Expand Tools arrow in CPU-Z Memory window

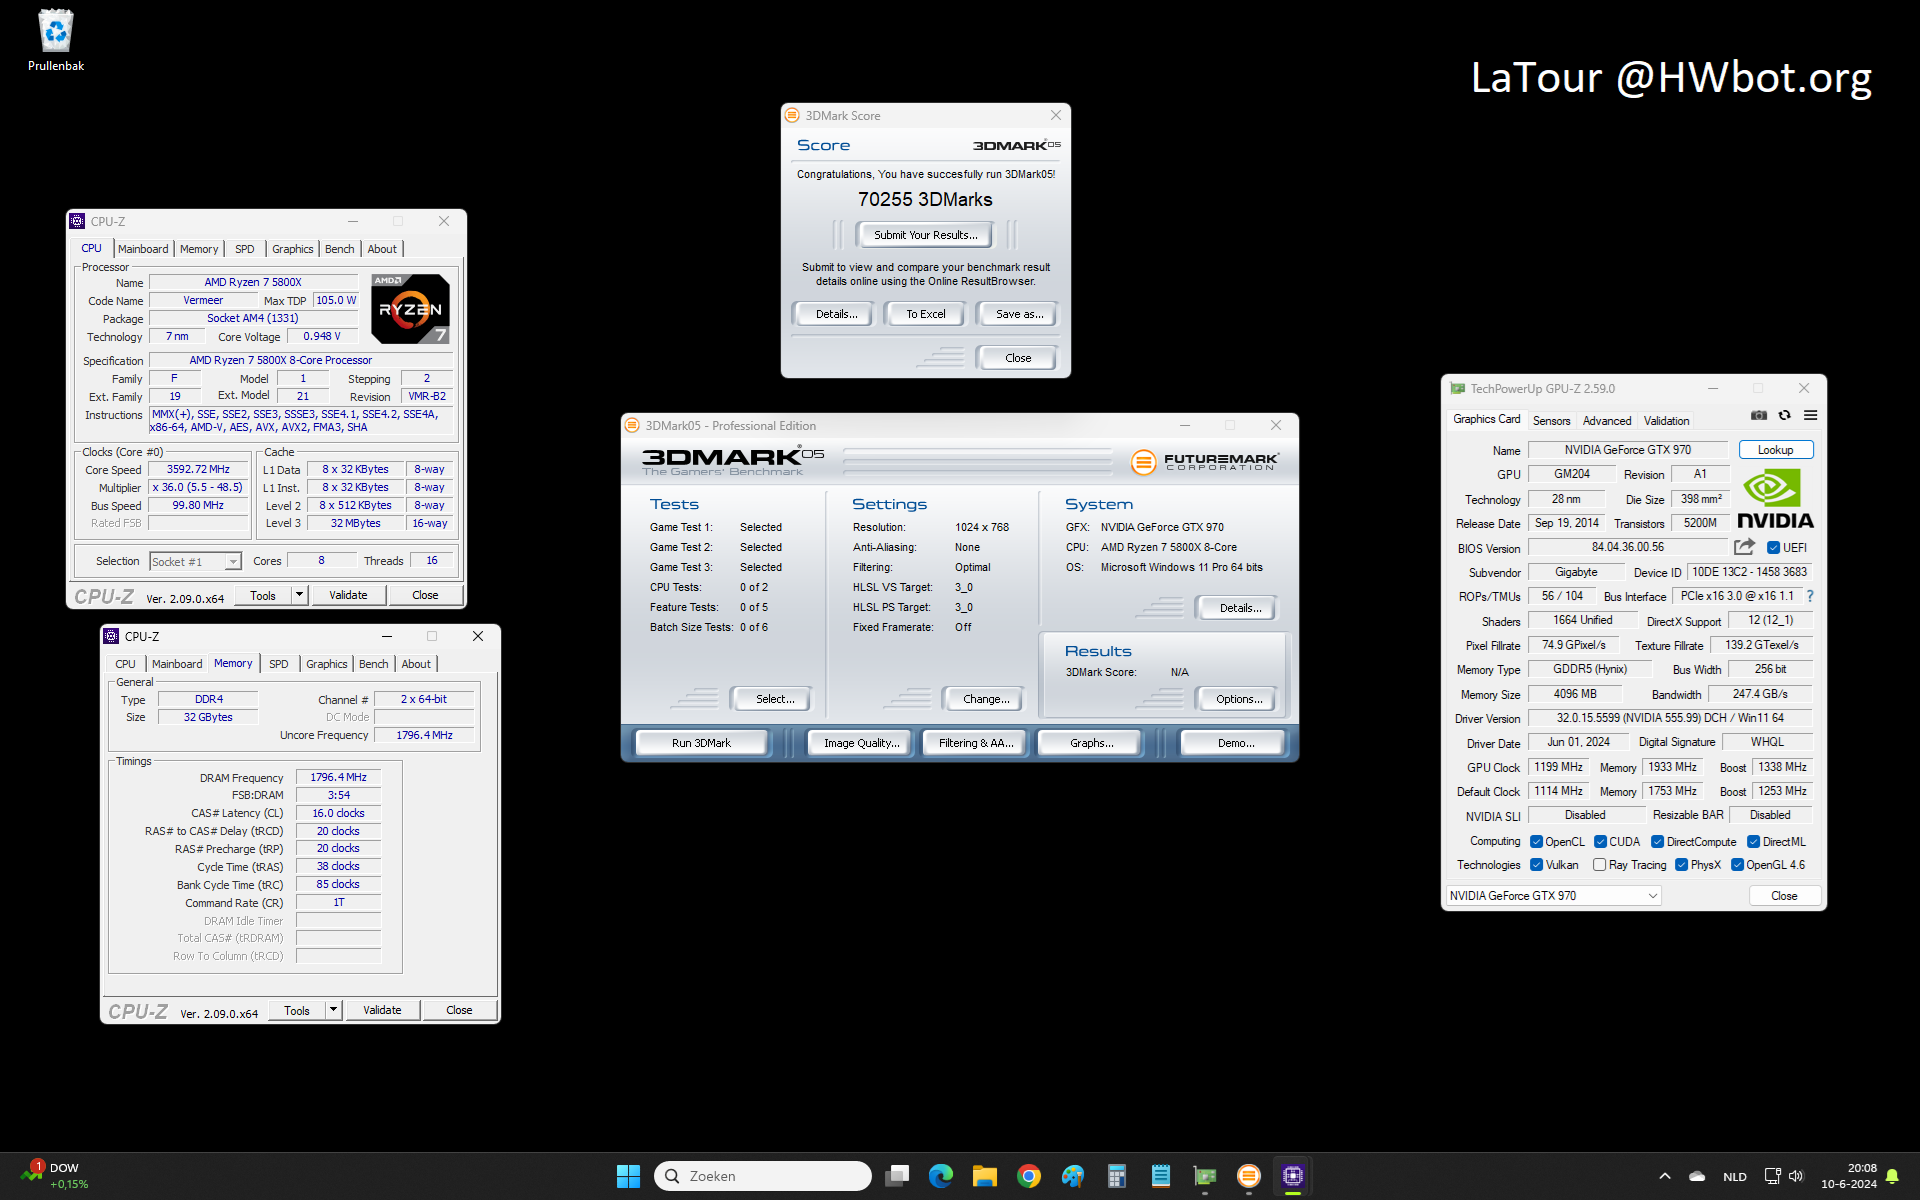pyautogui.click(x=333, y=1010)
